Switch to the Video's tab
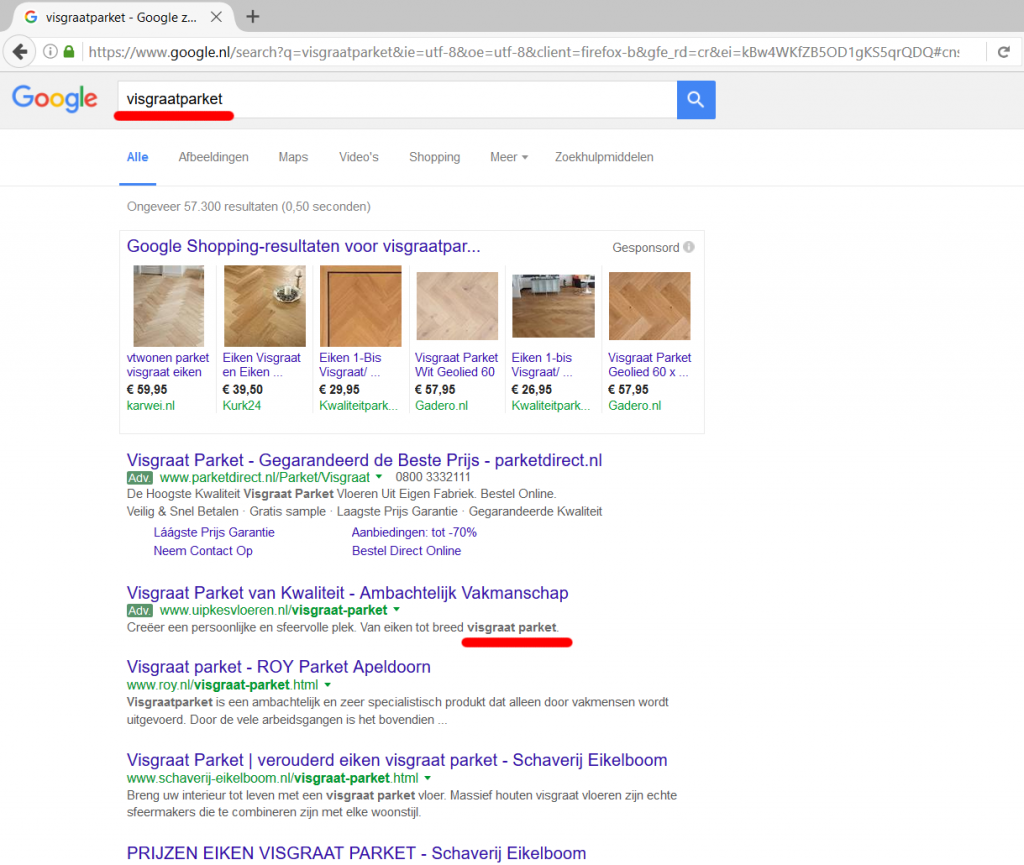 [x=359, y=157]
